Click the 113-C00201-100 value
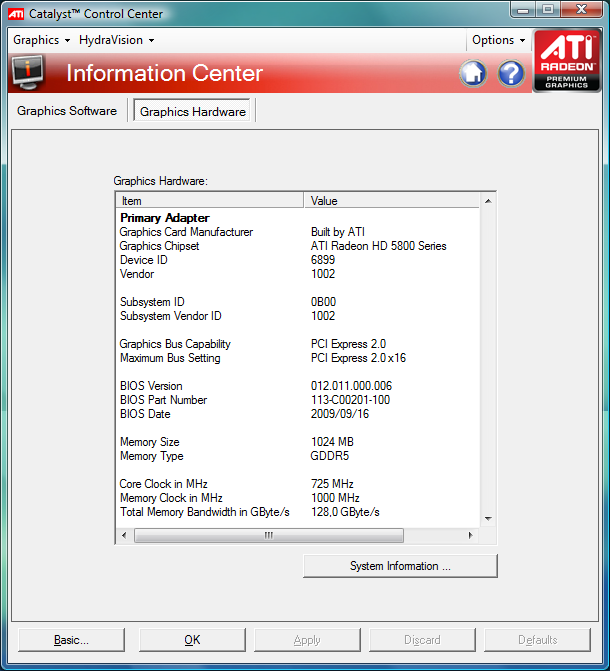 point(350,400)
